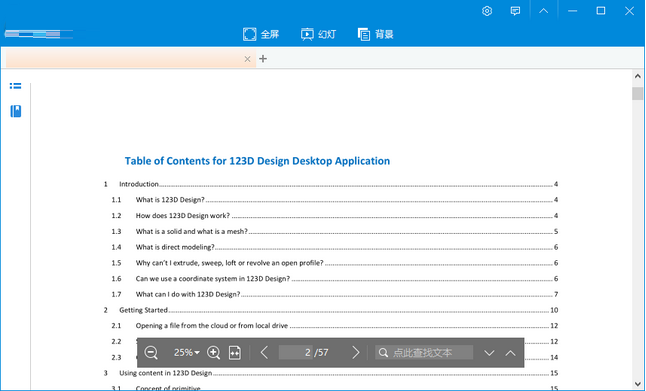Click the scrollbar down arrow
646x391 pixels.
pos(637,384)
